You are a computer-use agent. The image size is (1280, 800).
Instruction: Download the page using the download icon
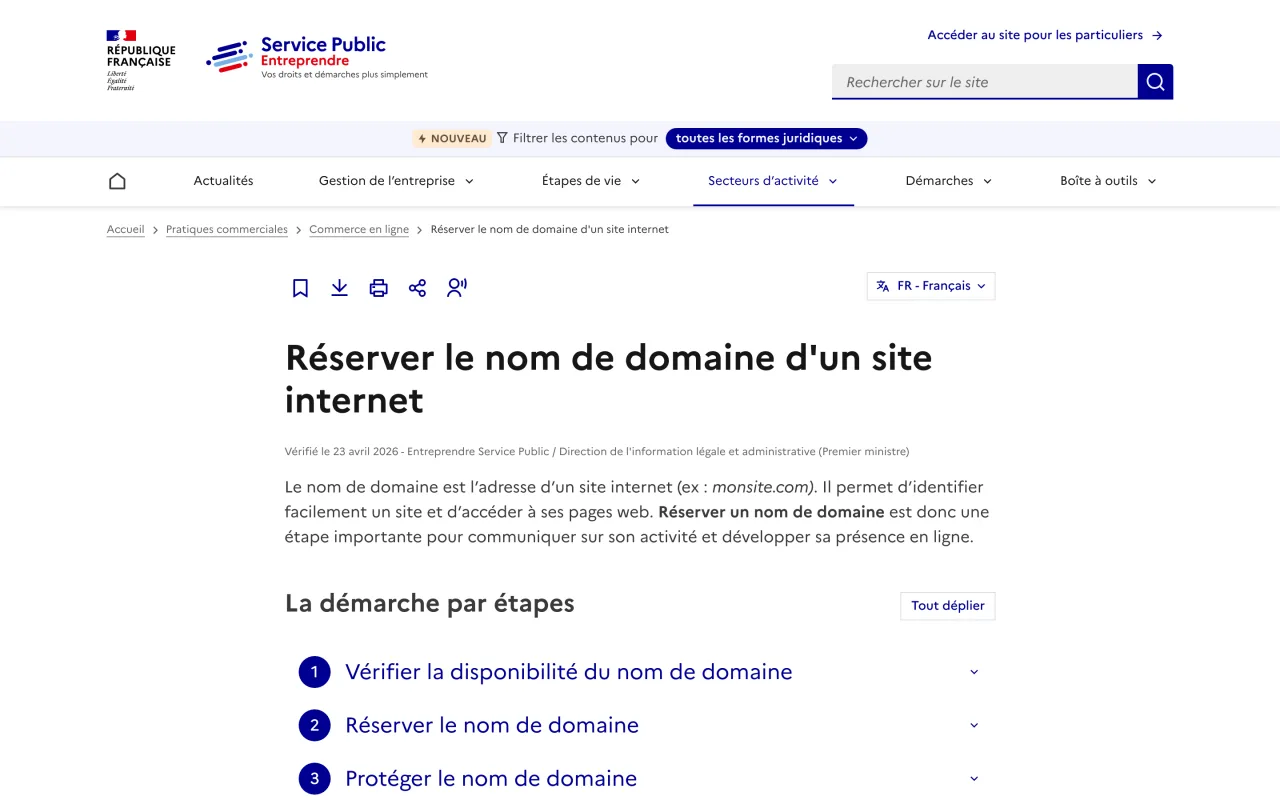[340, 288]
